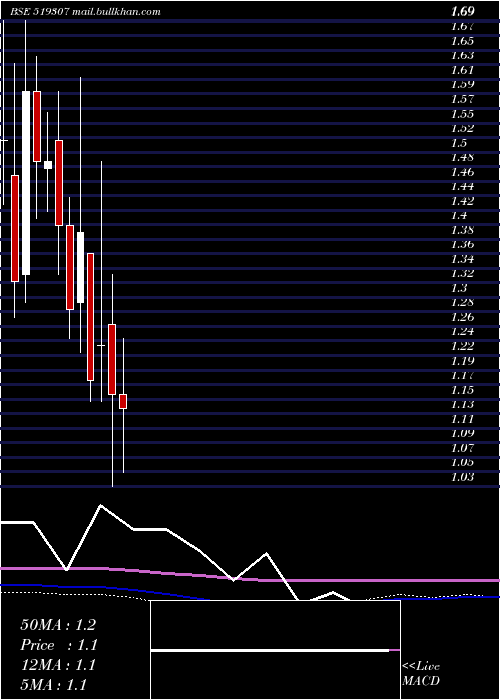Click the 1.05 price axis label
500x700 pixels.
point(462,462)
